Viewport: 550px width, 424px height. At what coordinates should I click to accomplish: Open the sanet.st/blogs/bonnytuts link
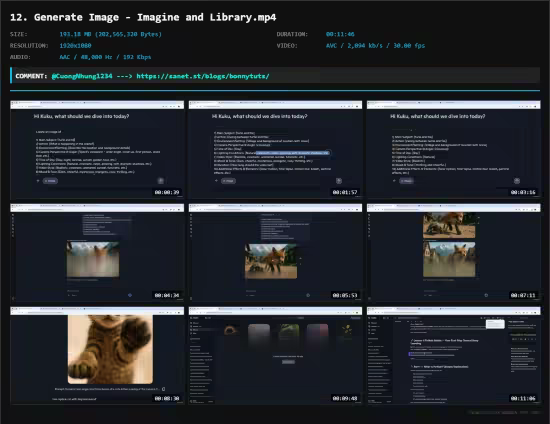coord(203,76)
